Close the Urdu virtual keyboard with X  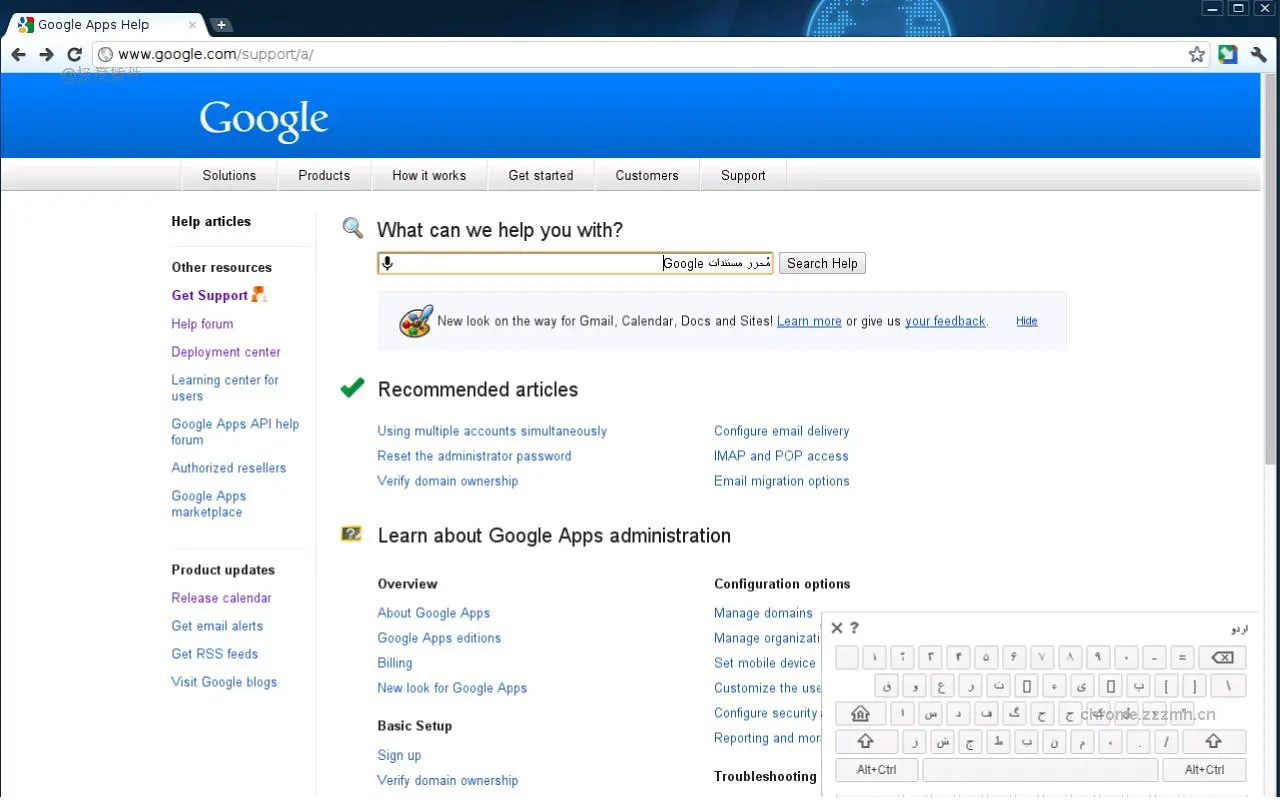[837, 628]
